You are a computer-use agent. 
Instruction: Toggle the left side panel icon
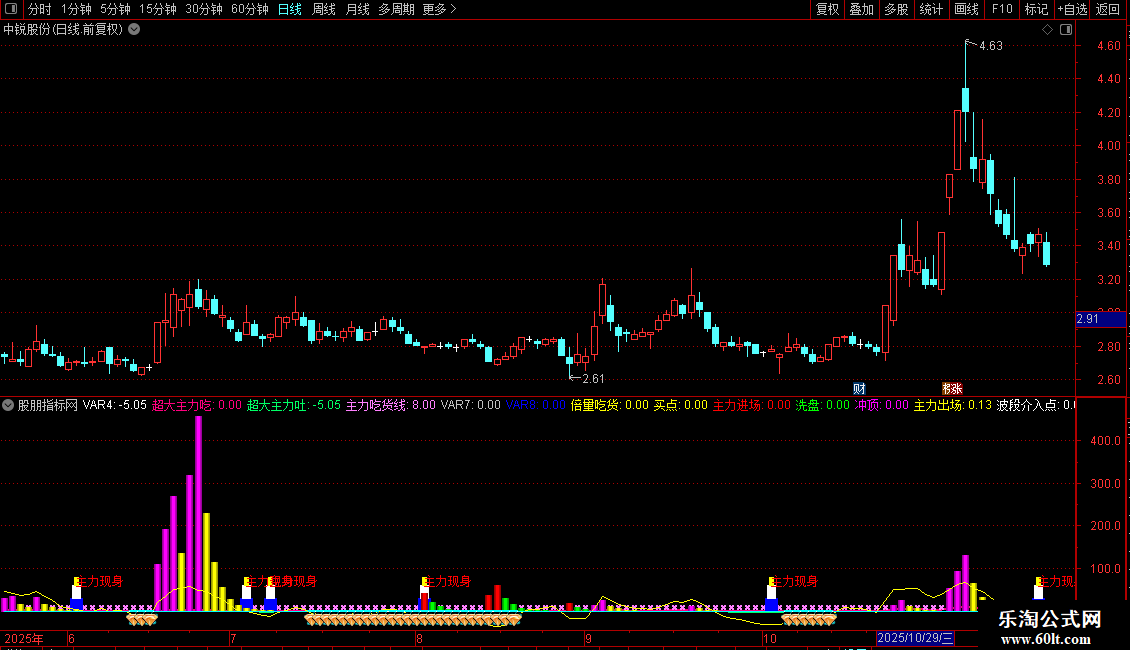11,9
